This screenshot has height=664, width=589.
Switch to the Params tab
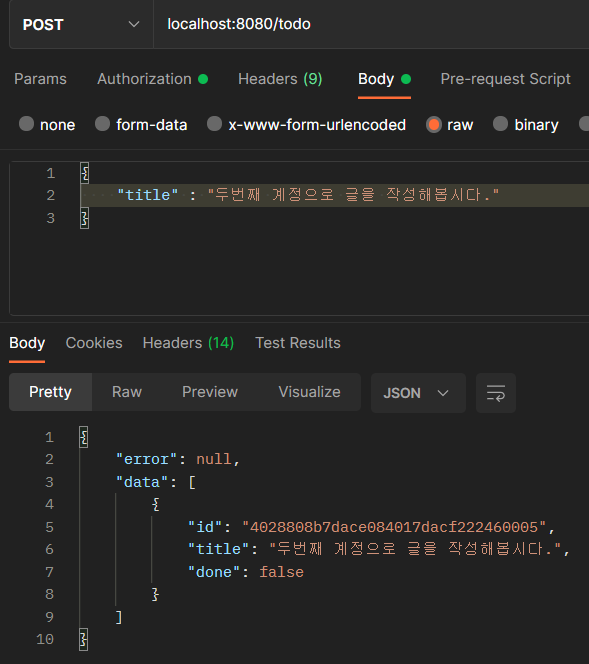[x=40, y=79]
